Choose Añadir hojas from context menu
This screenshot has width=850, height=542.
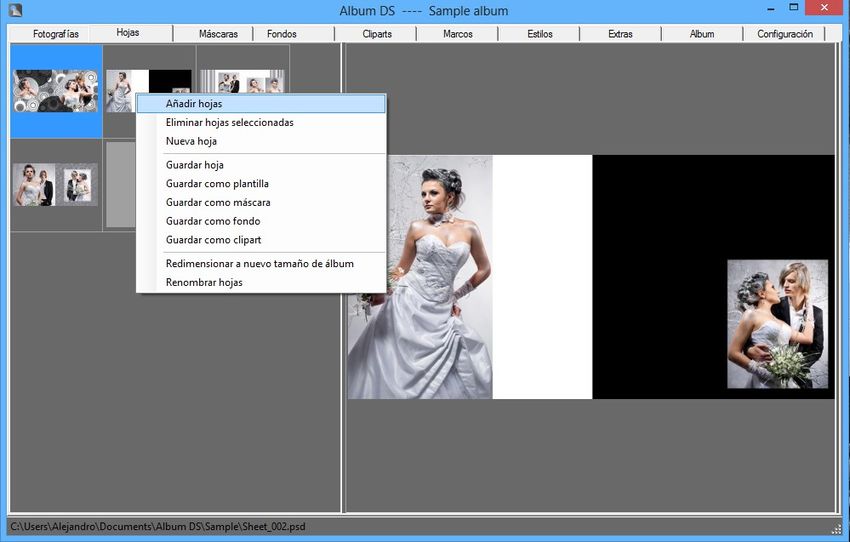coord(194,104)
